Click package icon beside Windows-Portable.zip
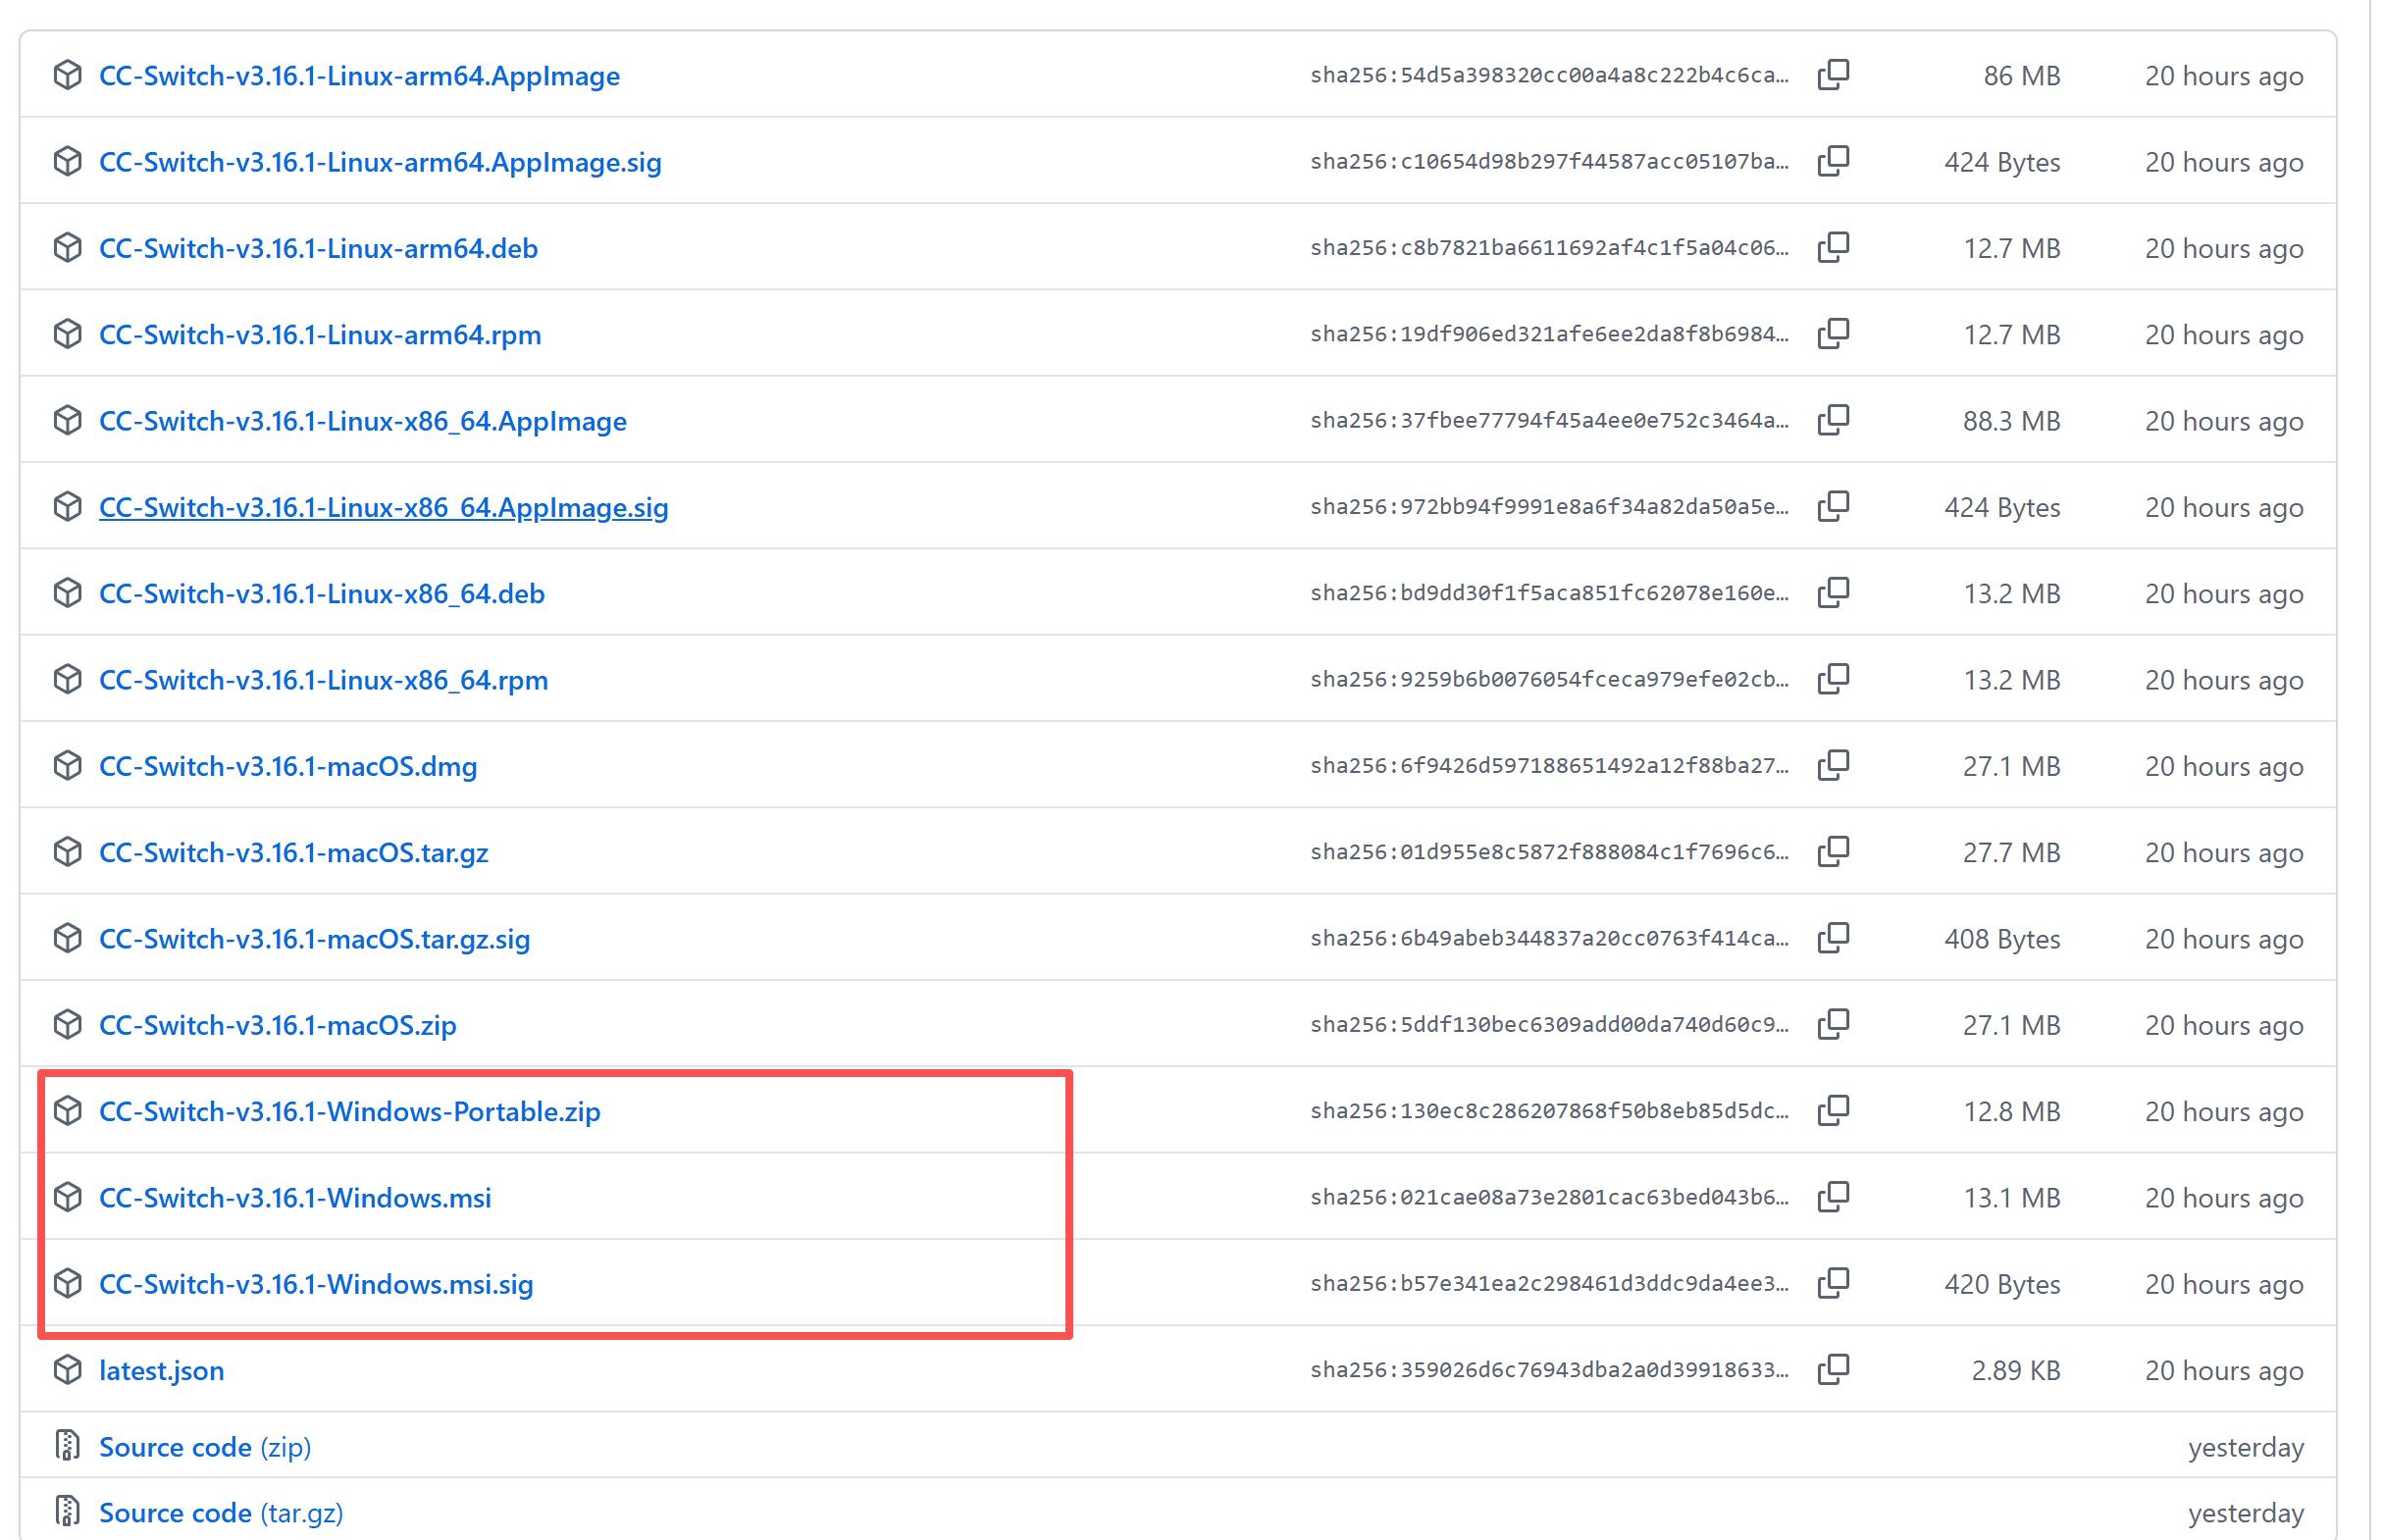The image size is (2384, 1540). (x=67, y=1111)
